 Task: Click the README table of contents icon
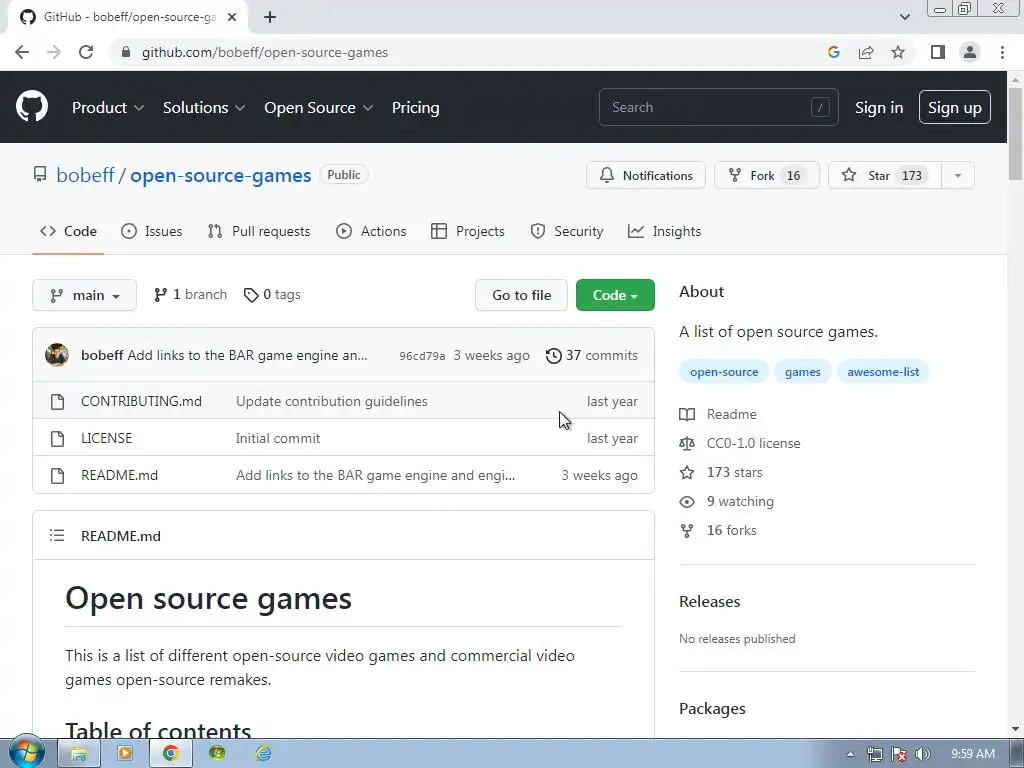coord(57,536)
